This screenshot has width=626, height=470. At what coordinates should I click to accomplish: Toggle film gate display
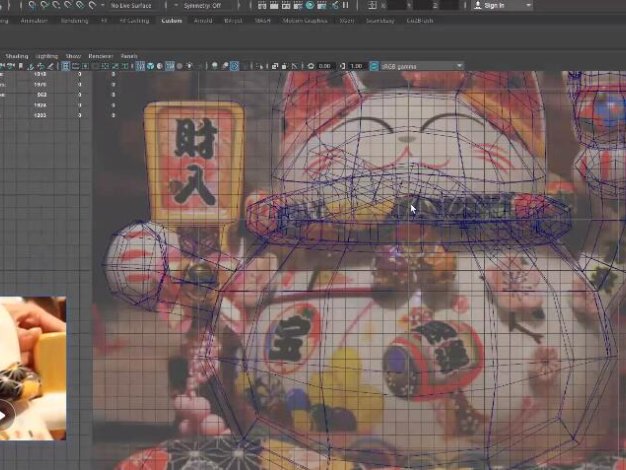[x=75, y=66]
